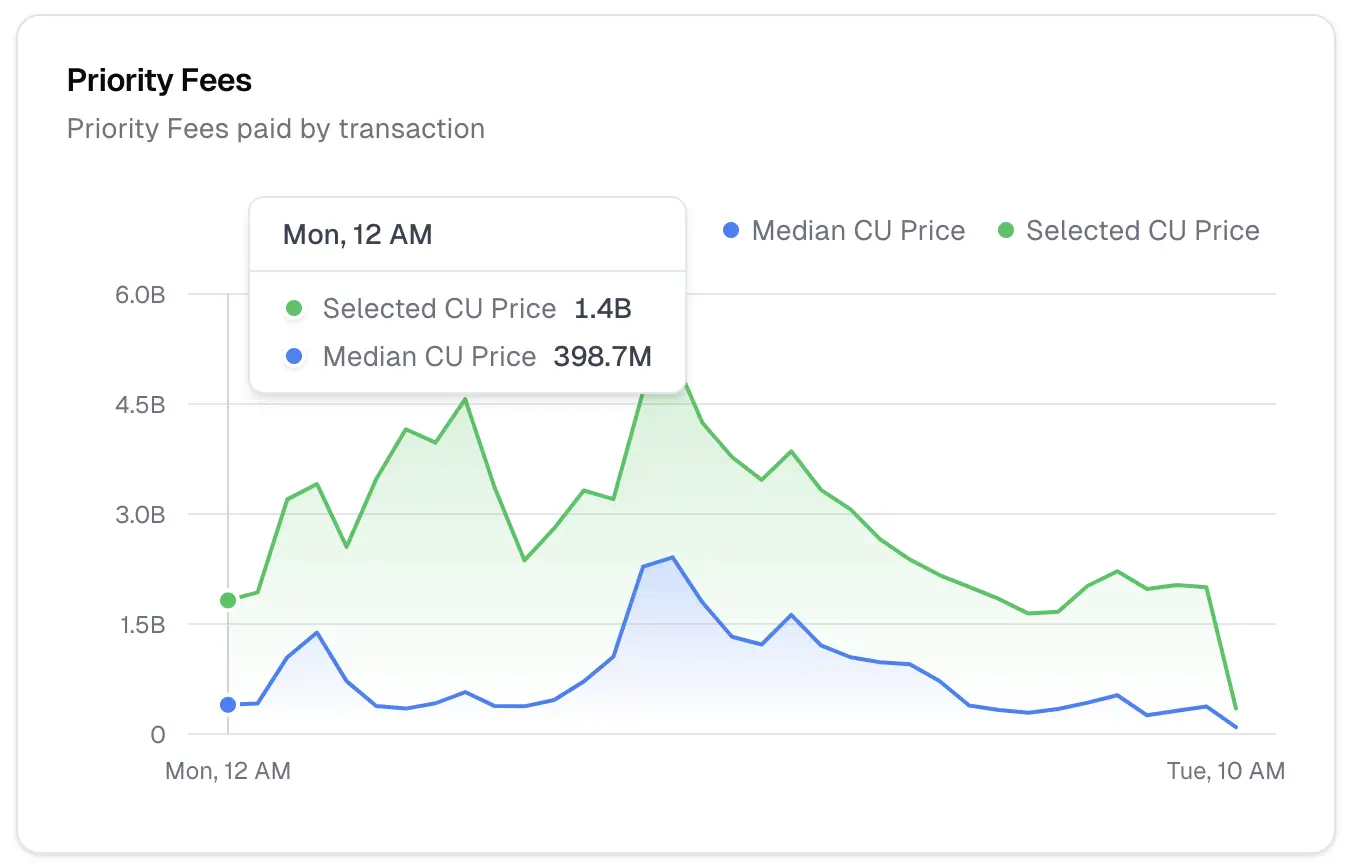Click the highest peak of the blue median line

672,558
